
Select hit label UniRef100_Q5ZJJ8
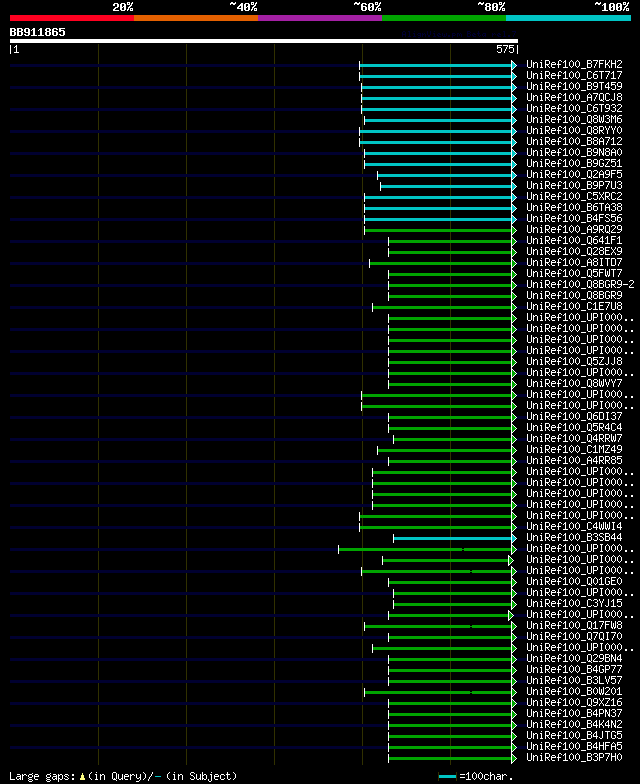point(574,362)
